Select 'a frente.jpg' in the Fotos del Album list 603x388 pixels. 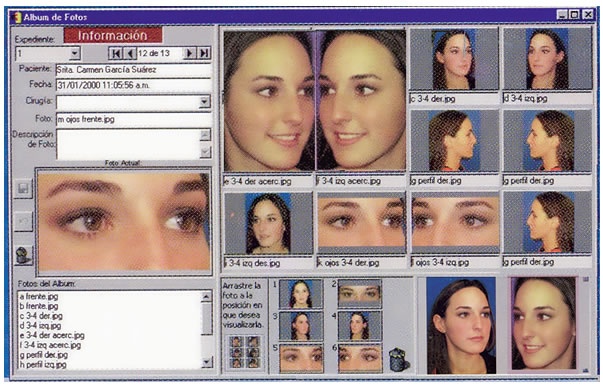pyautogui.click(x=39, y=296)
